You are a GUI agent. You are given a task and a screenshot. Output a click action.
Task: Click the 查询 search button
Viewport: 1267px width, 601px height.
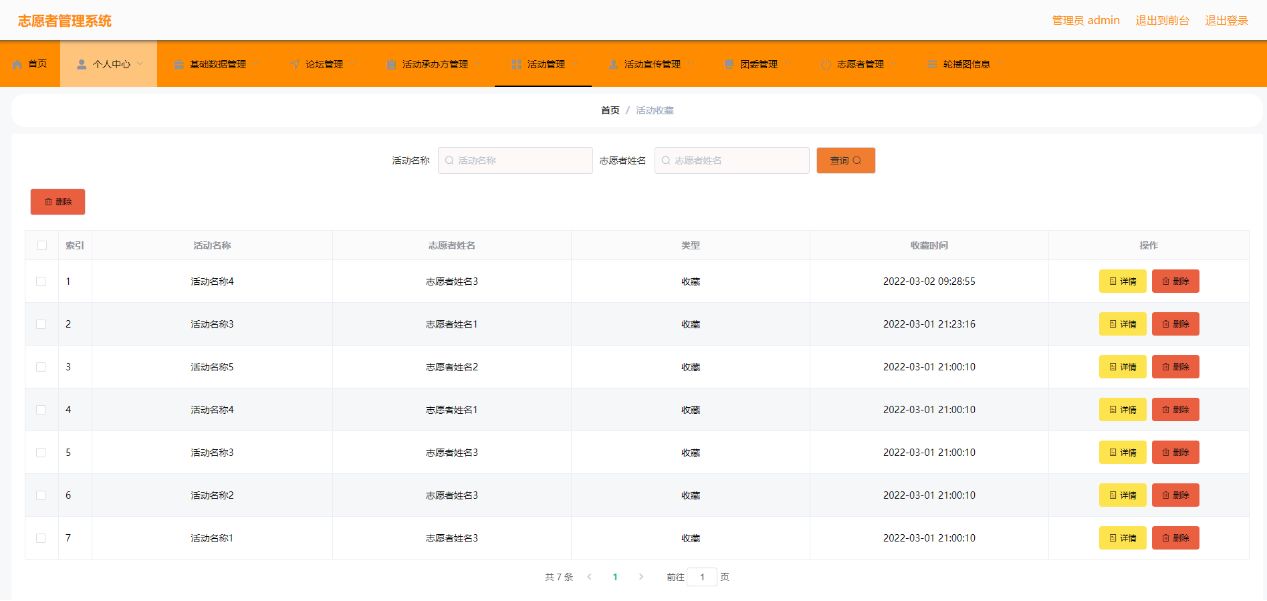(846, 160)
